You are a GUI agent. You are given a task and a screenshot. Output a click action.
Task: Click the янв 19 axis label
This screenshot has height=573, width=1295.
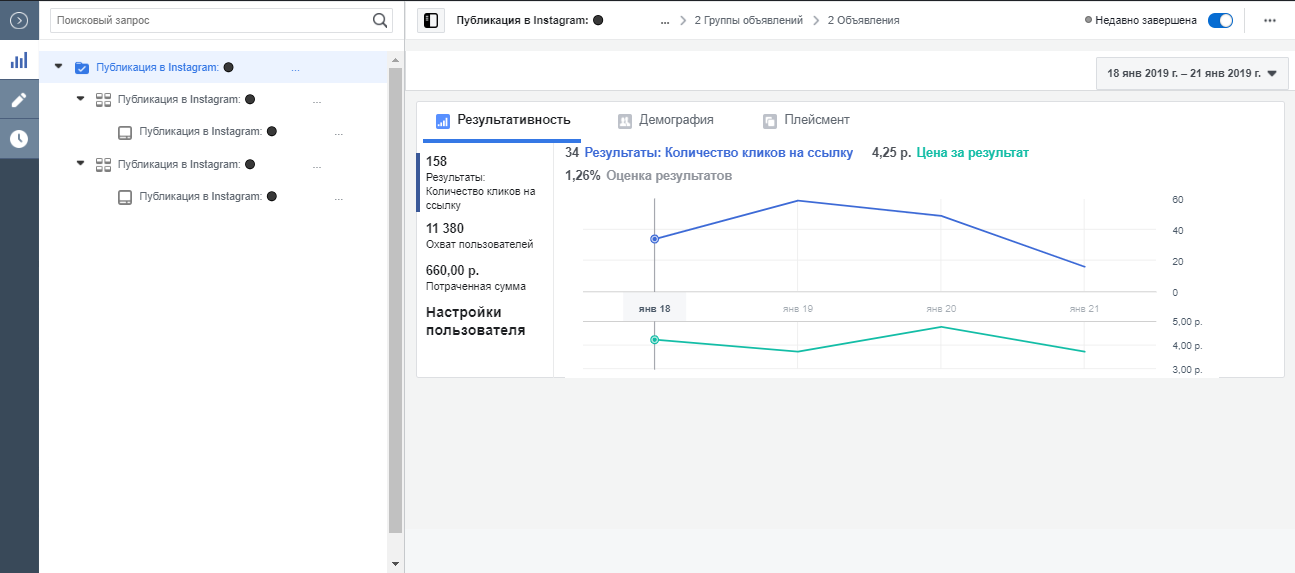coord(798,309)
